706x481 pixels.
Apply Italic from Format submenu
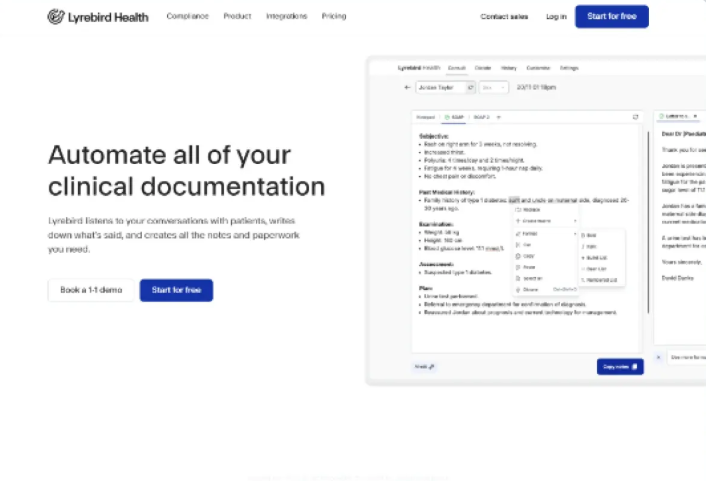click(x=601, y=247)
